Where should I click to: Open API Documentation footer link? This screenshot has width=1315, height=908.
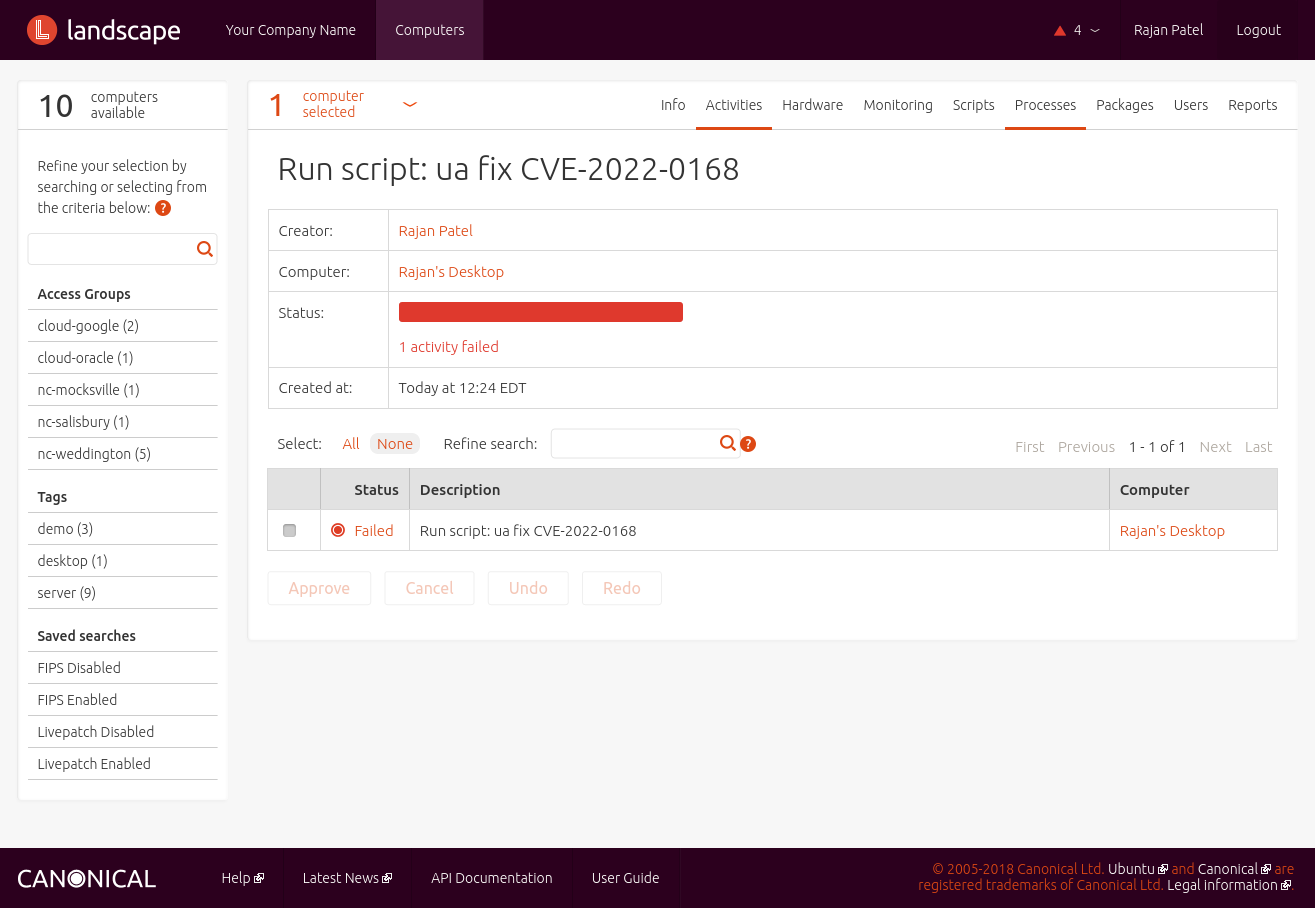[492, 878]
